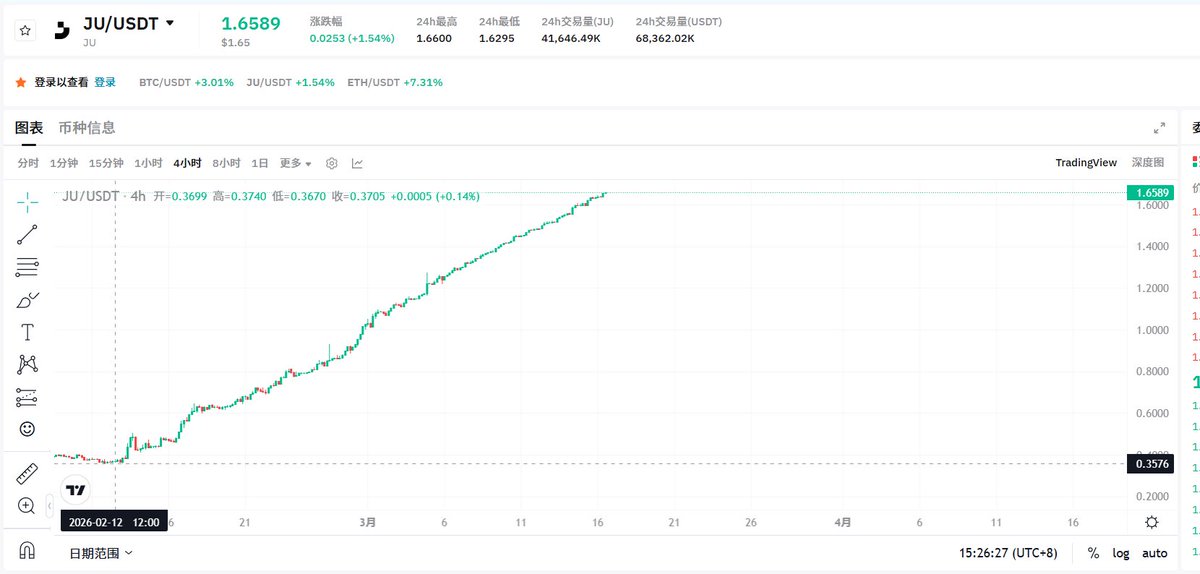Toggle logarithmic scale with log button
1200x574 pixels.
pyautogui.click(x=1121, y=553)
